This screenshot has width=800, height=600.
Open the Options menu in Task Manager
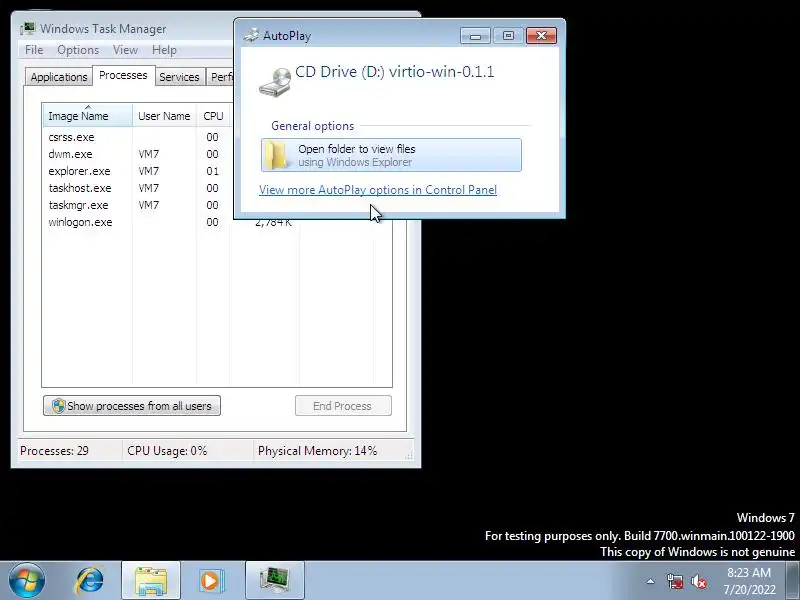[78, 50]
